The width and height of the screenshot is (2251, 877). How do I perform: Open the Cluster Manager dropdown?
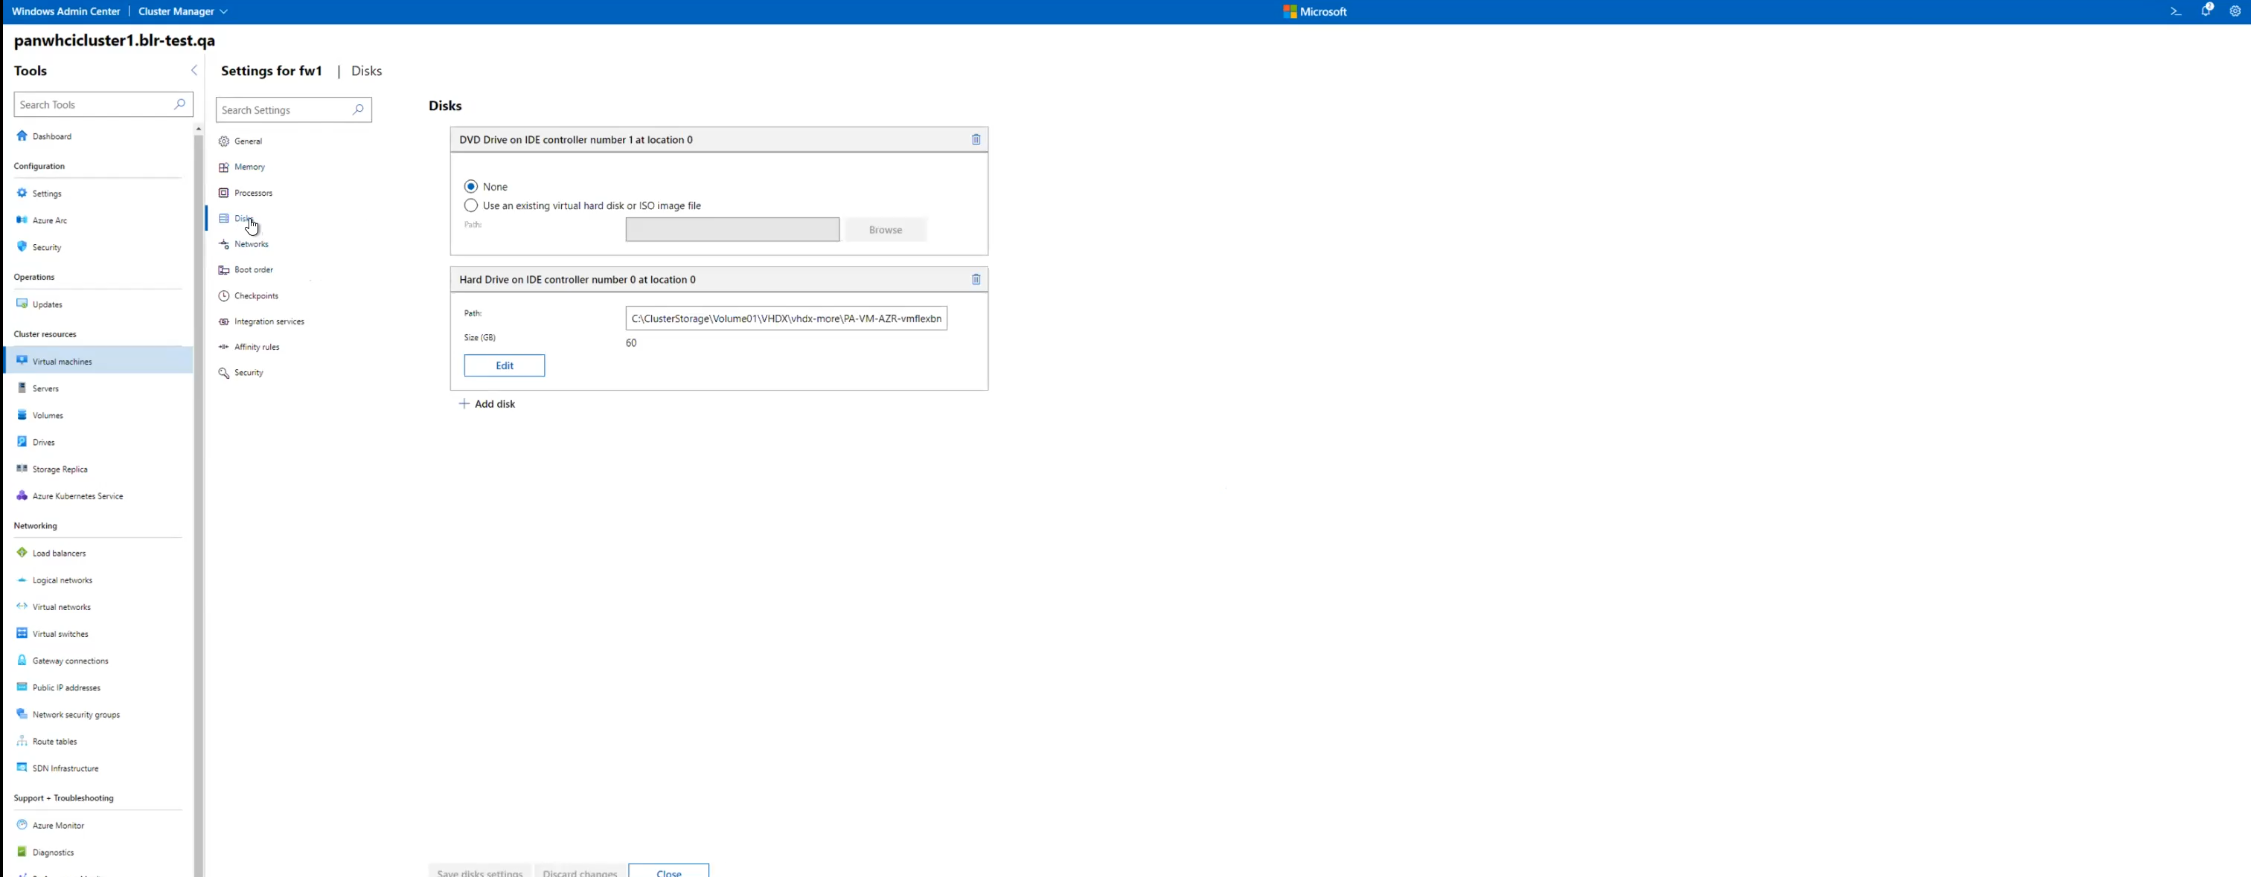tap(183, 11)
